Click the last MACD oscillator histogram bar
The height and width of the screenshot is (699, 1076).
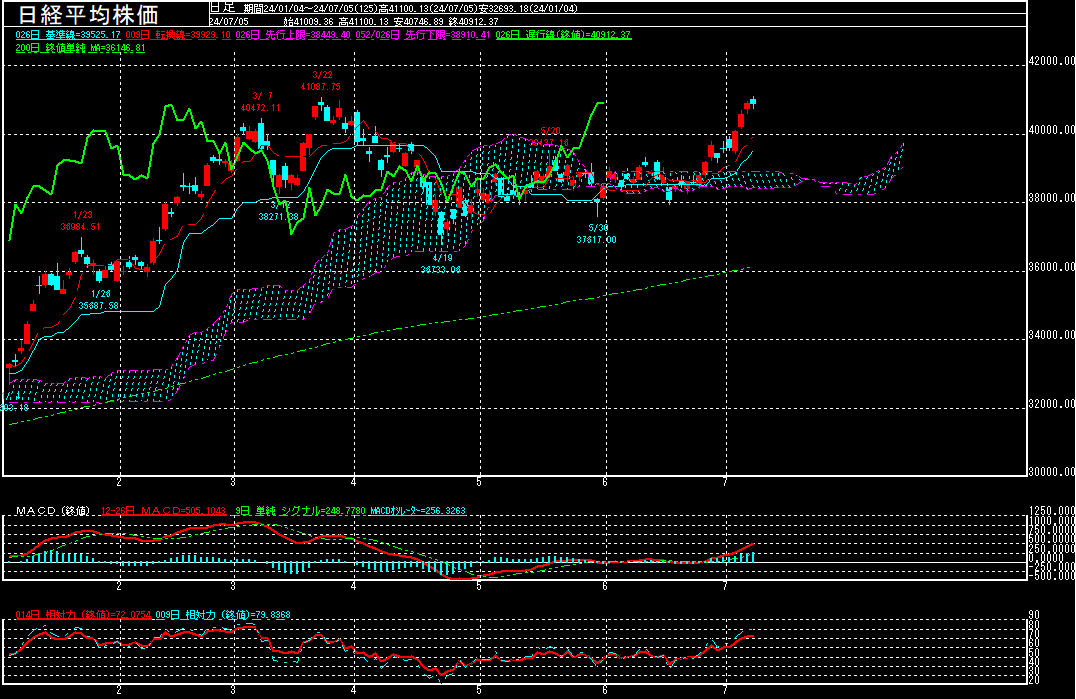pos(753,557)
